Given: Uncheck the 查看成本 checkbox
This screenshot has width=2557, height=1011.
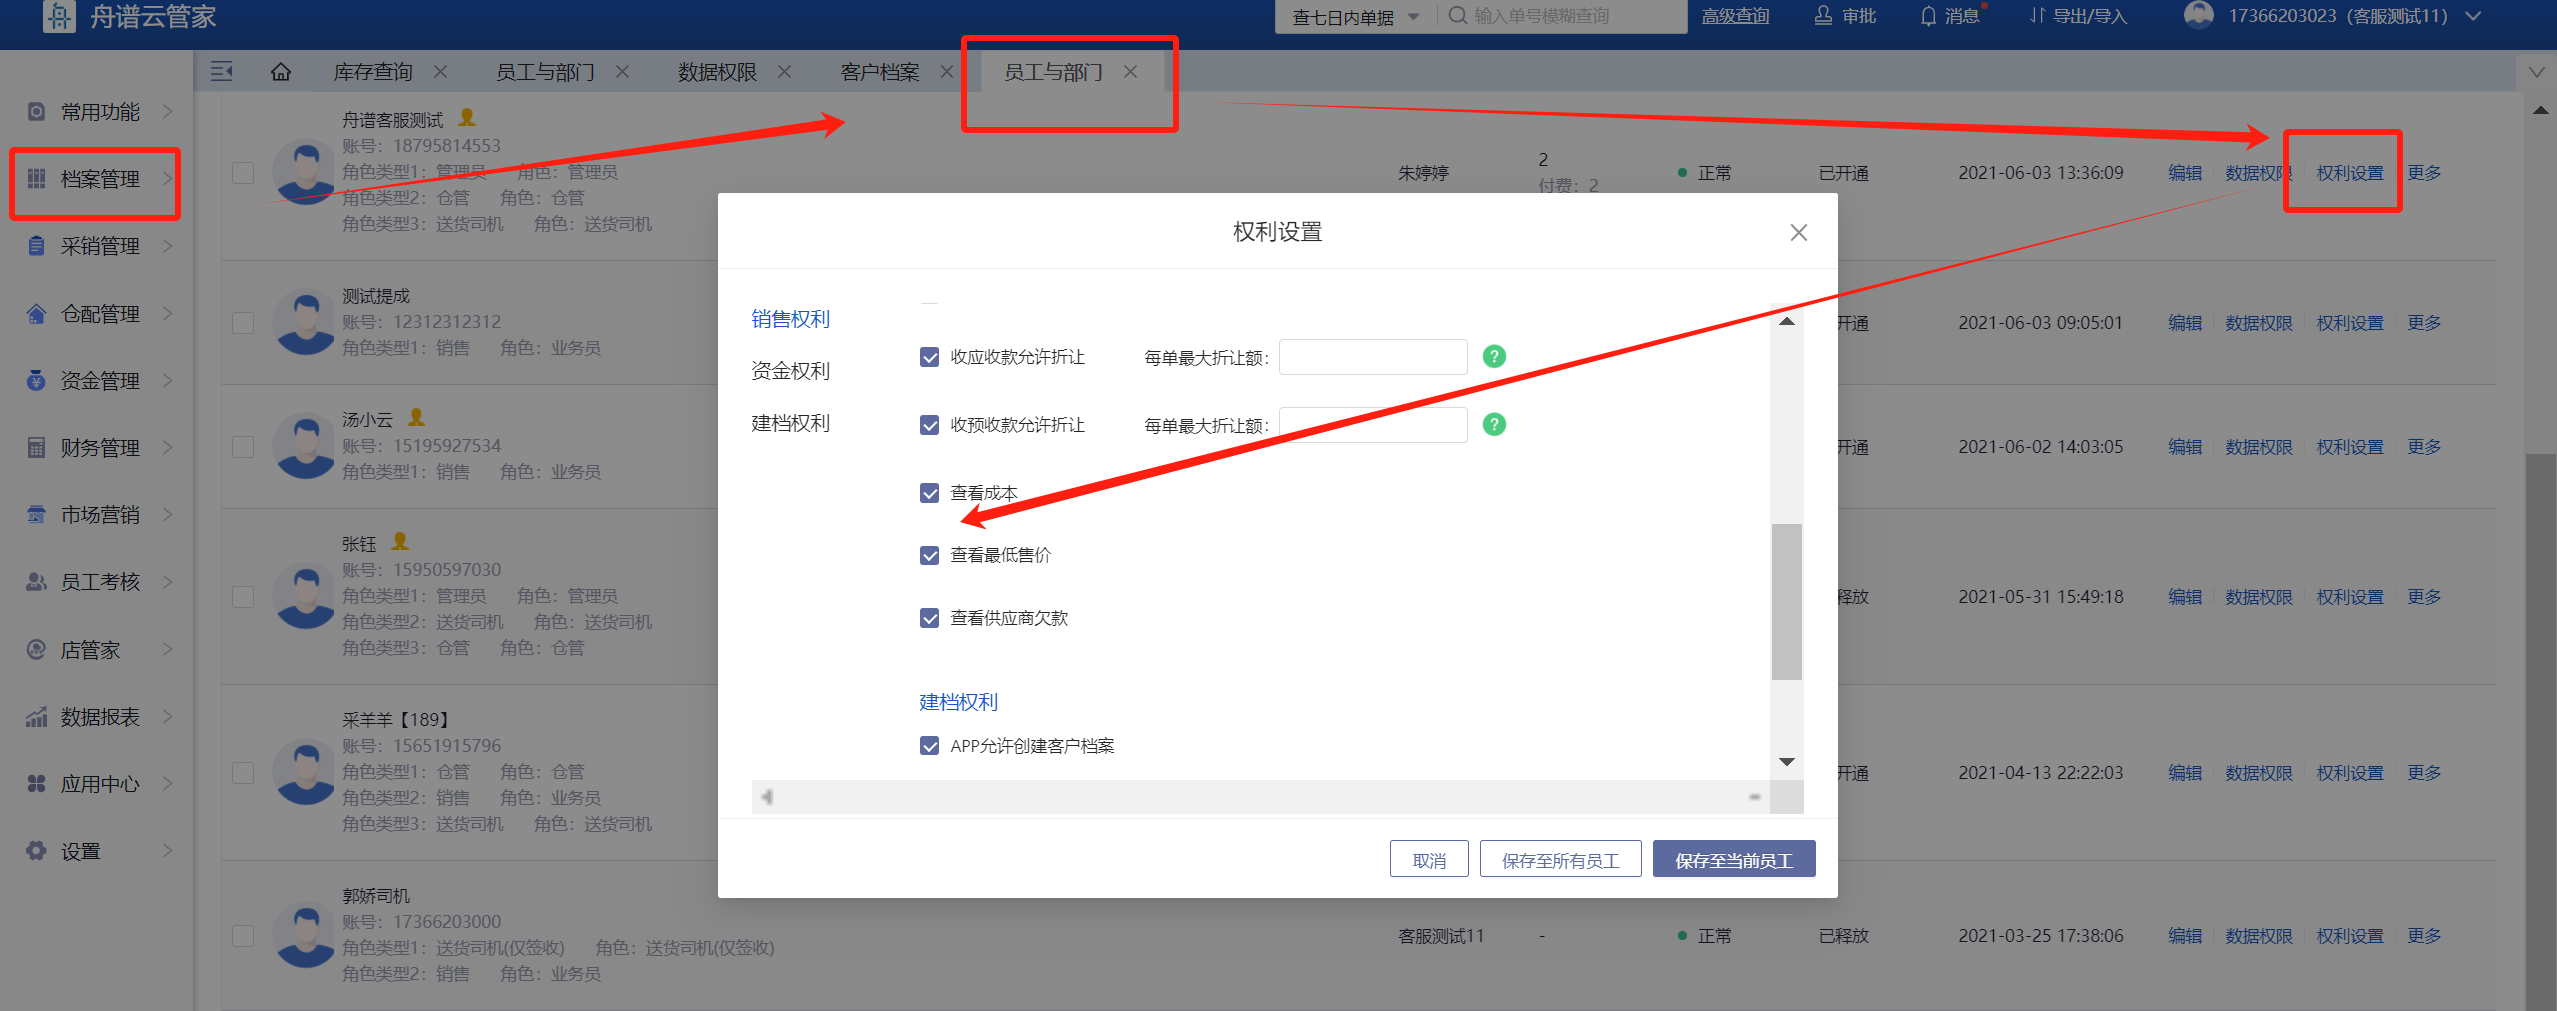Looking at the screenshot, I should pyautogui.click(x=930, y=493).
